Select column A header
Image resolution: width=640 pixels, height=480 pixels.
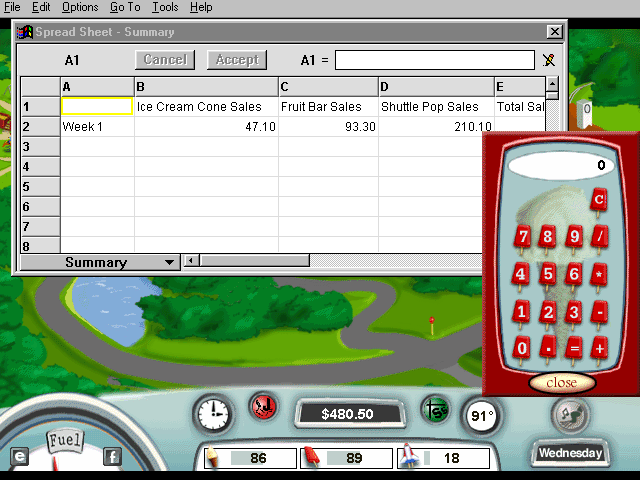(97, 87)
